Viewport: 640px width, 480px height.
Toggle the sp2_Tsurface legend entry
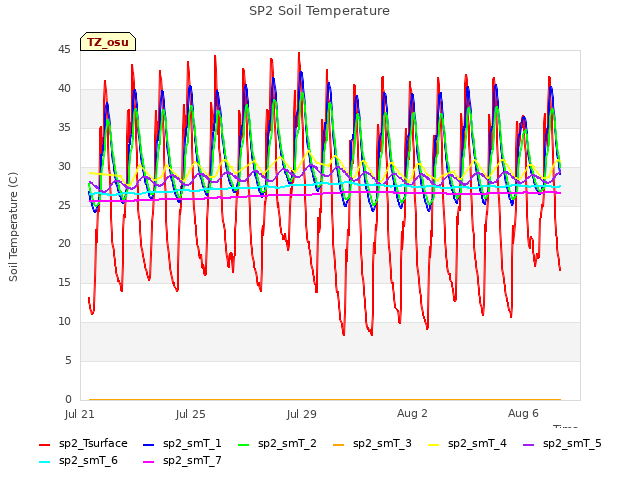(83, 444)
